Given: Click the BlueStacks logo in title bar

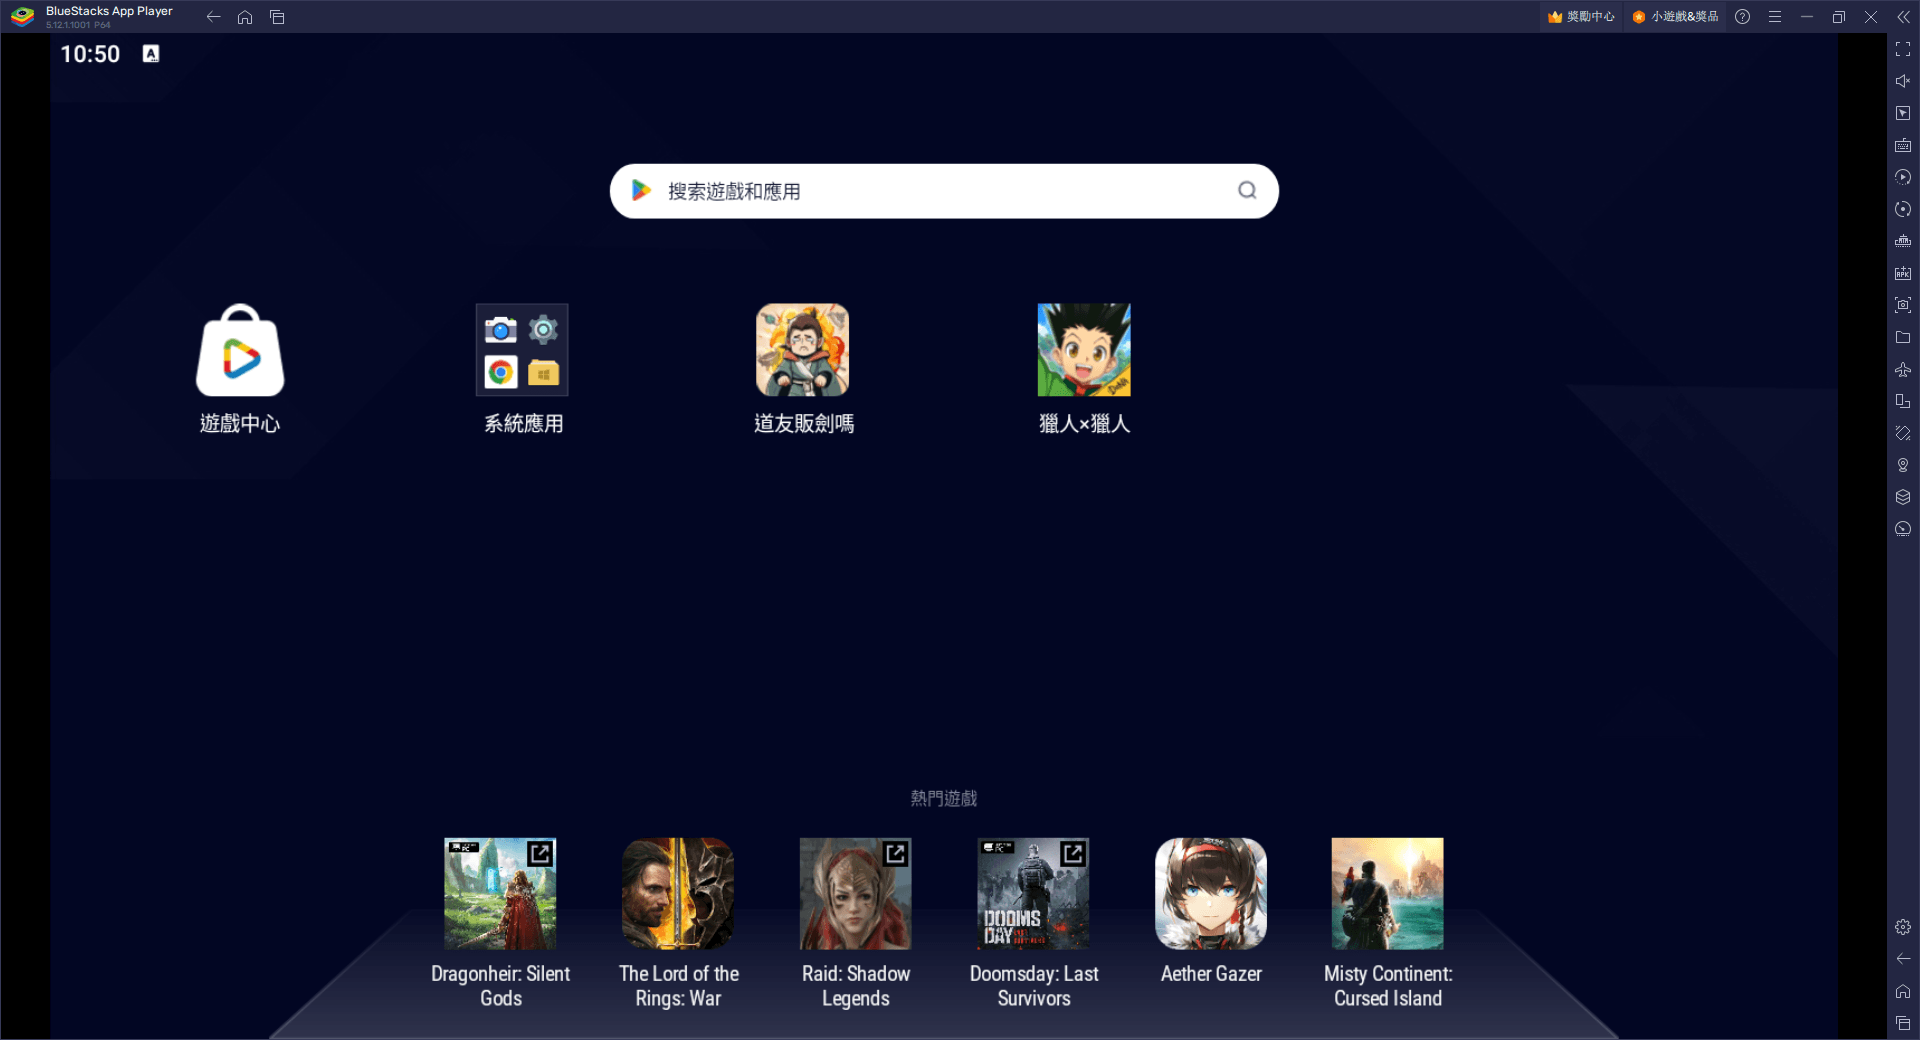Looking at the screenshot, I should tap(22, 17).
